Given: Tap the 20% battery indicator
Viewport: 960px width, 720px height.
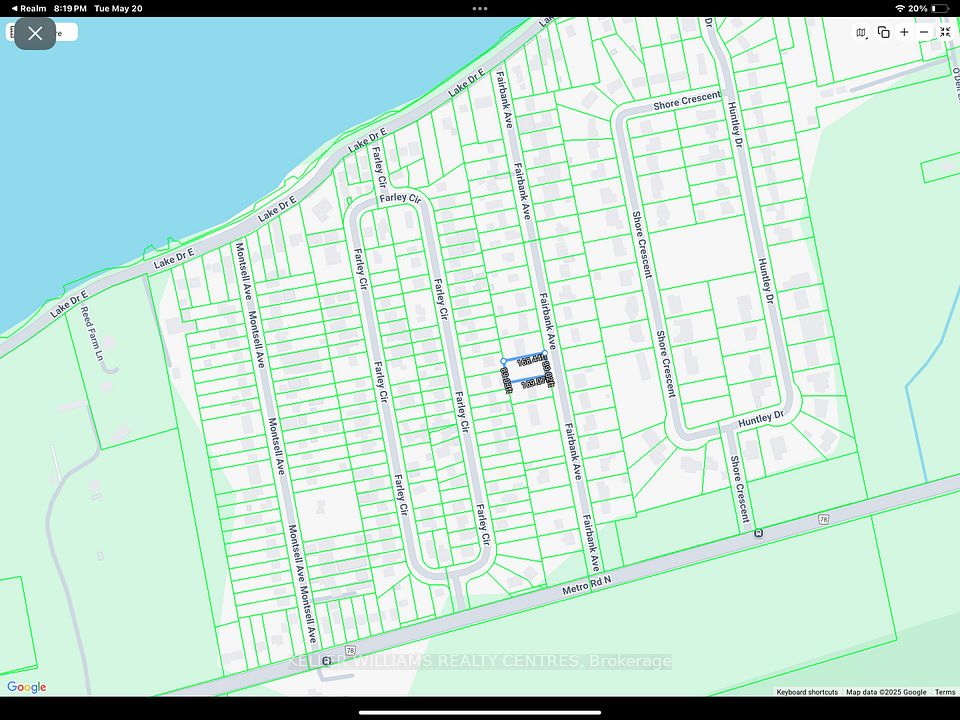Looking at the screenshot, I should pos(928,9).
